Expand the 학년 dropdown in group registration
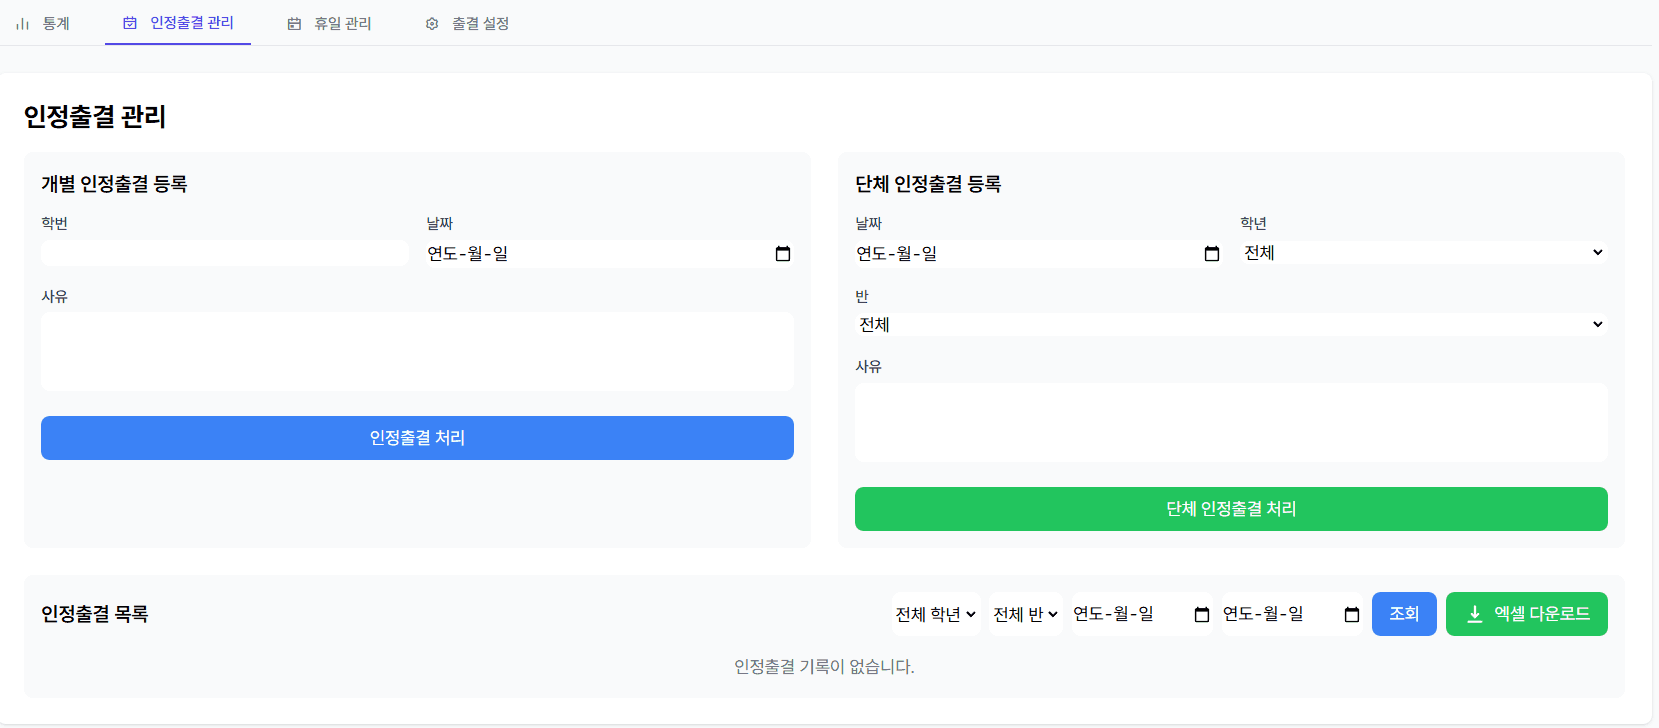 1423,253
